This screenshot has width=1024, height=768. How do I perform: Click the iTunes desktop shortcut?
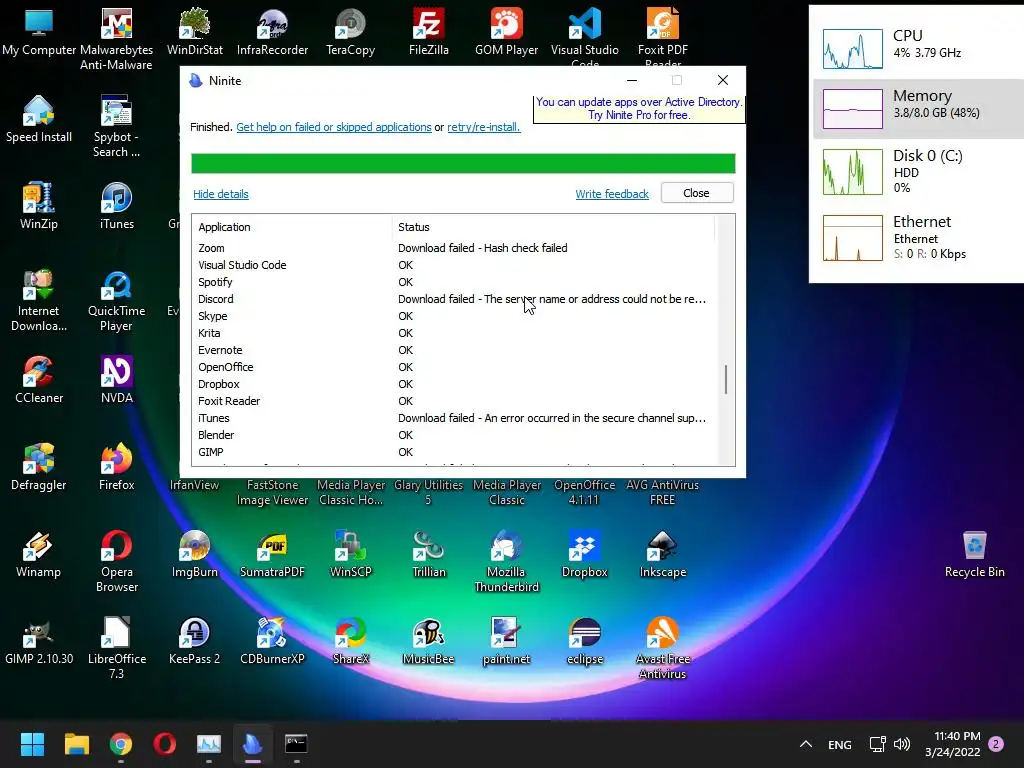[x=116, y=206]
